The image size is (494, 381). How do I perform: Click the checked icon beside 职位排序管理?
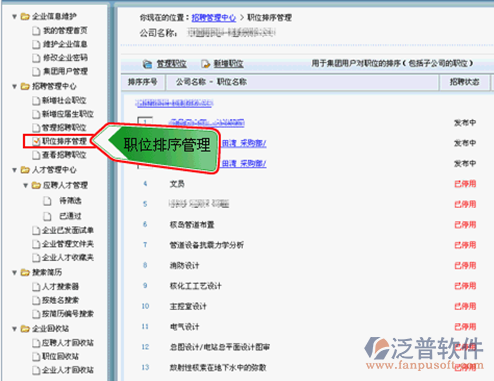coord(36,141)
